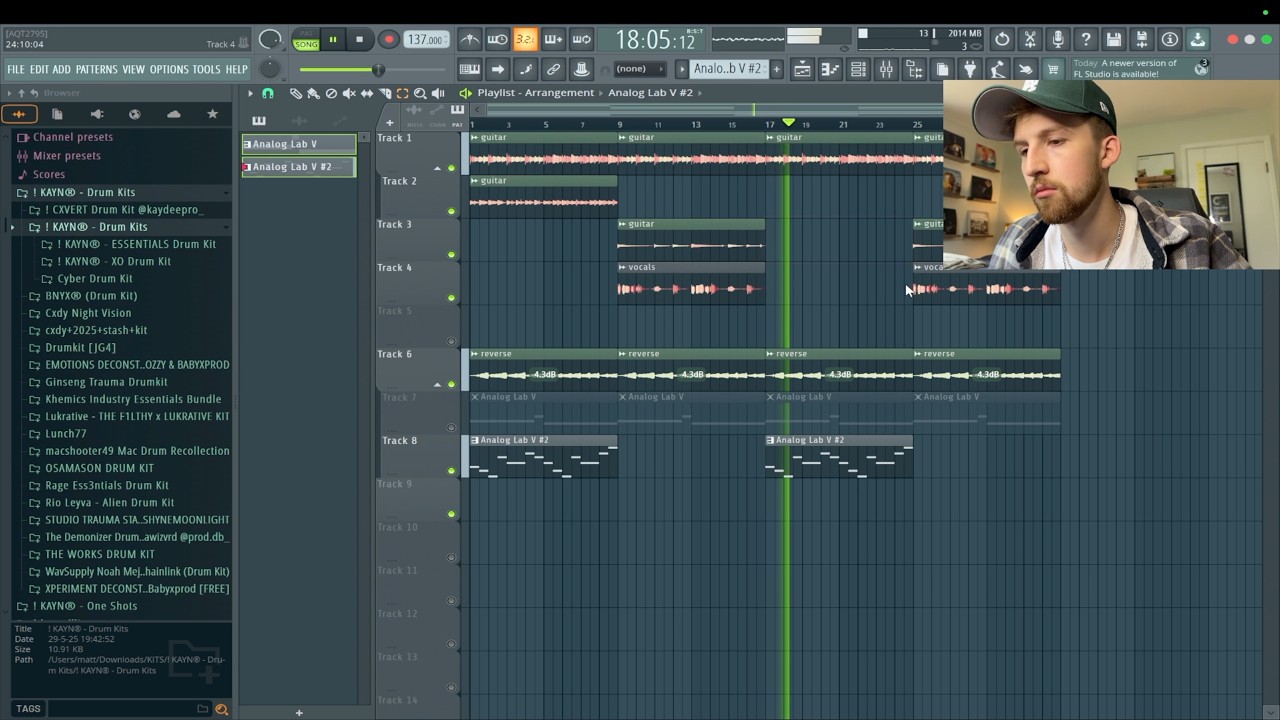This screenshot has height=720, width=1280.
Task: Open the shopping cart content library icon
Action: tap(1052, 69)
